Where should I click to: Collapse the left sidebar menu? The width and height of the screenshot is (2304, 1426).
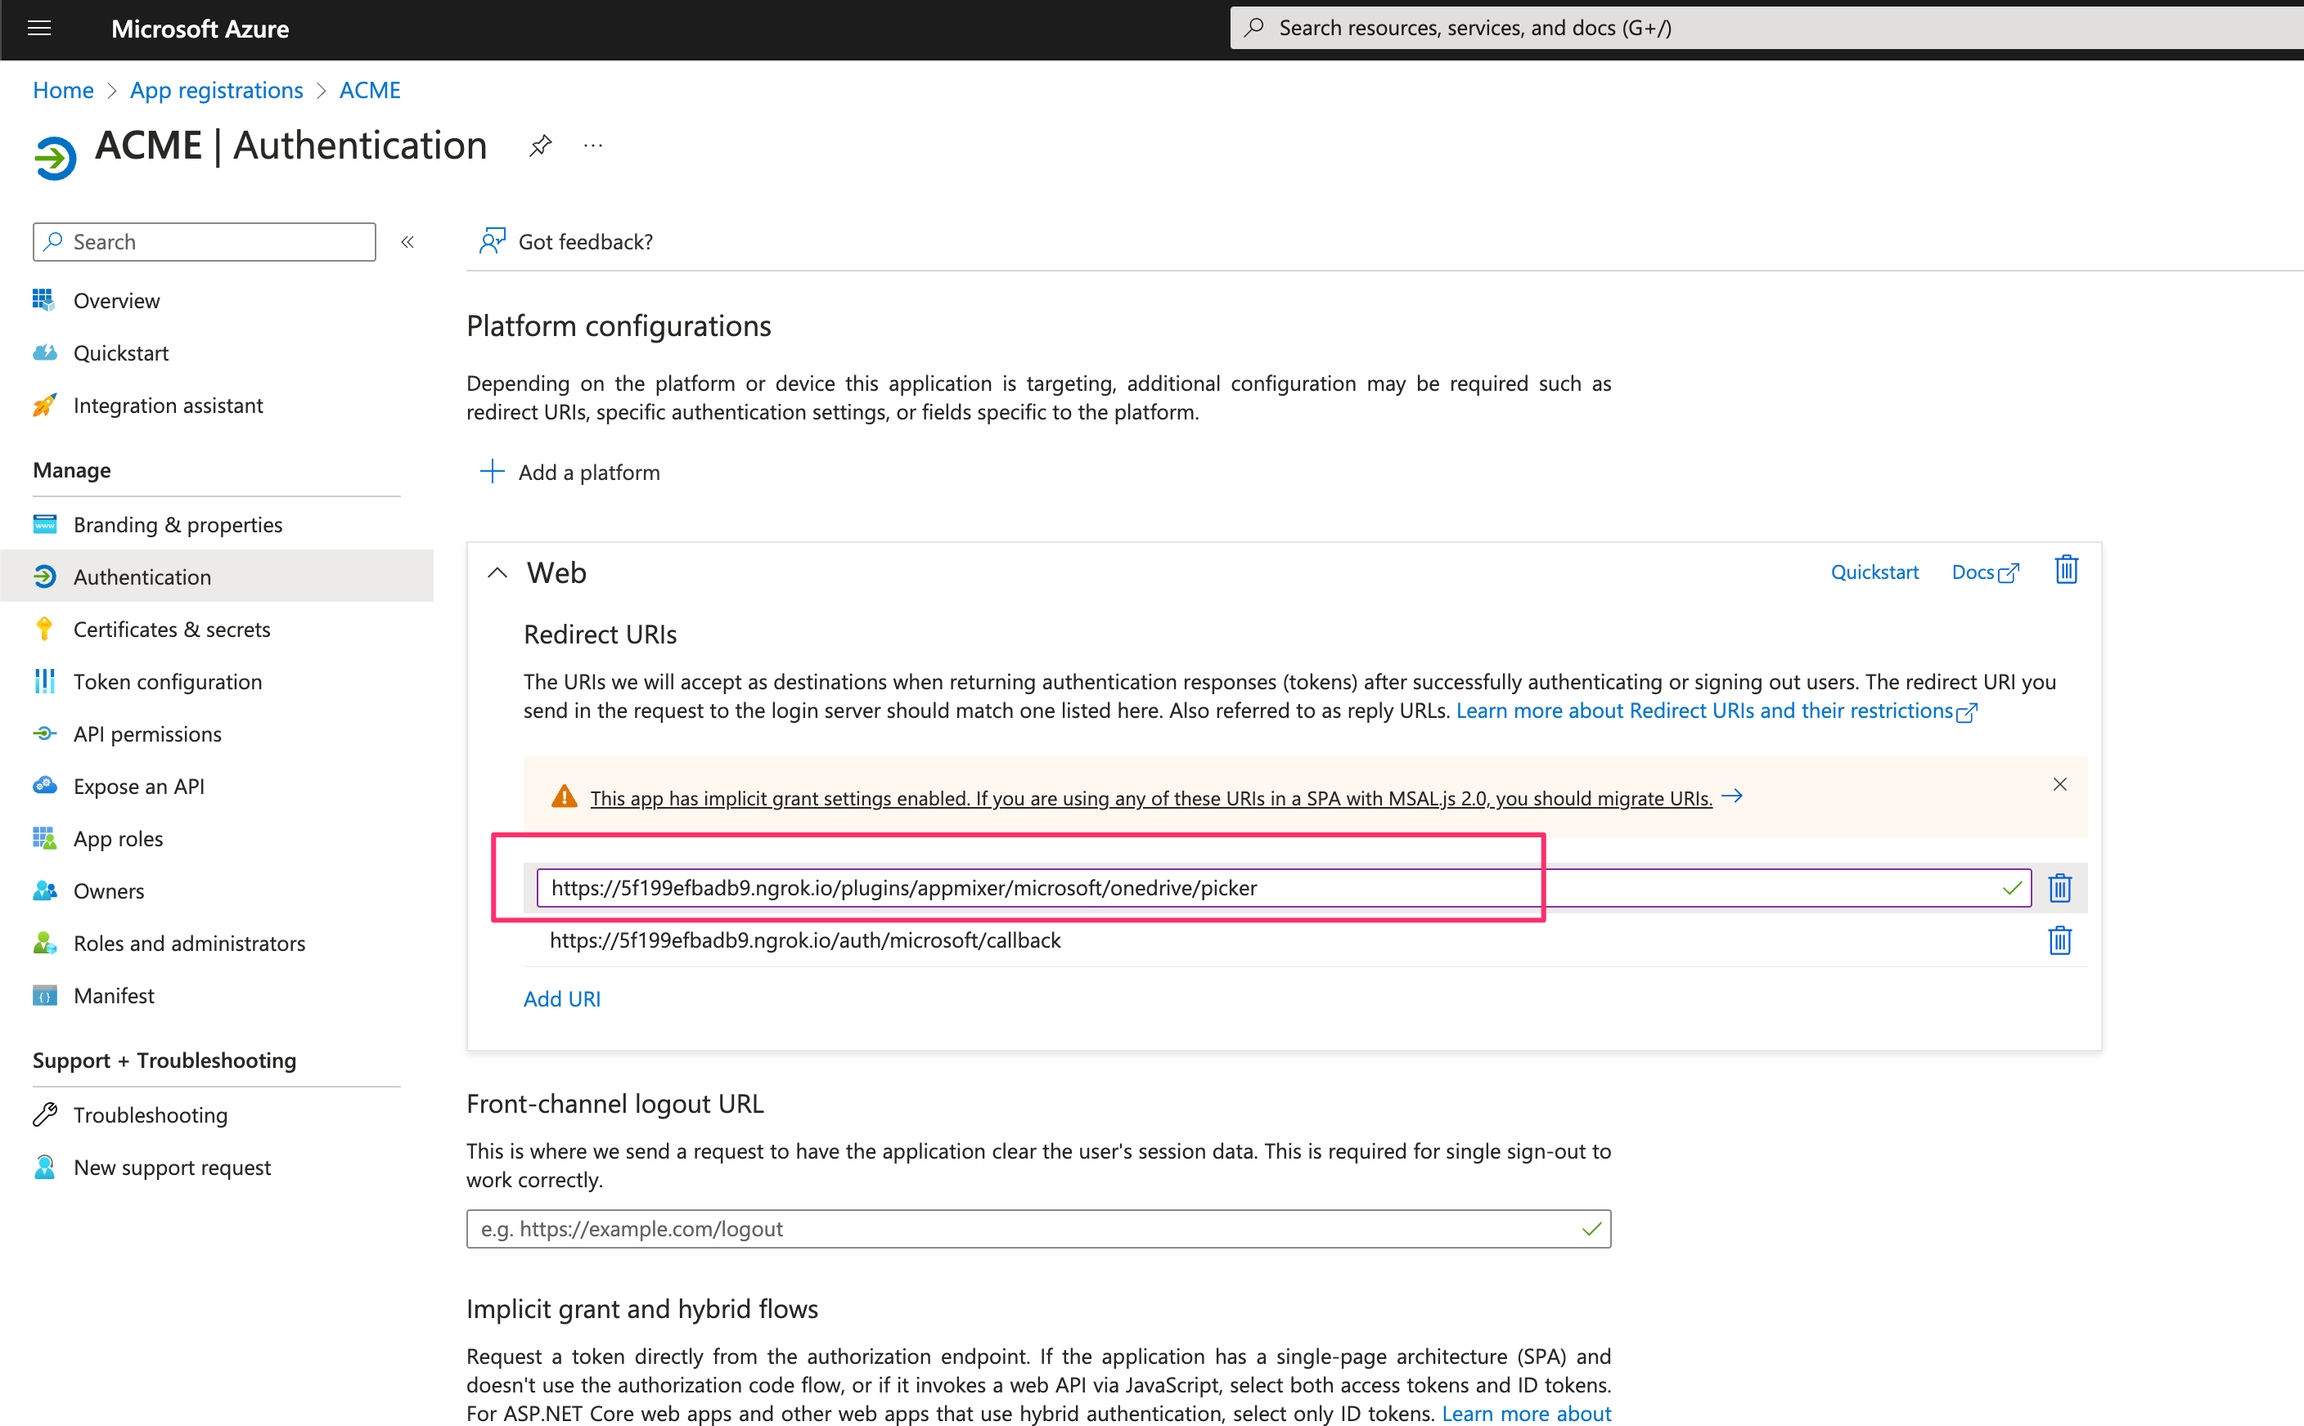(407, 242)
